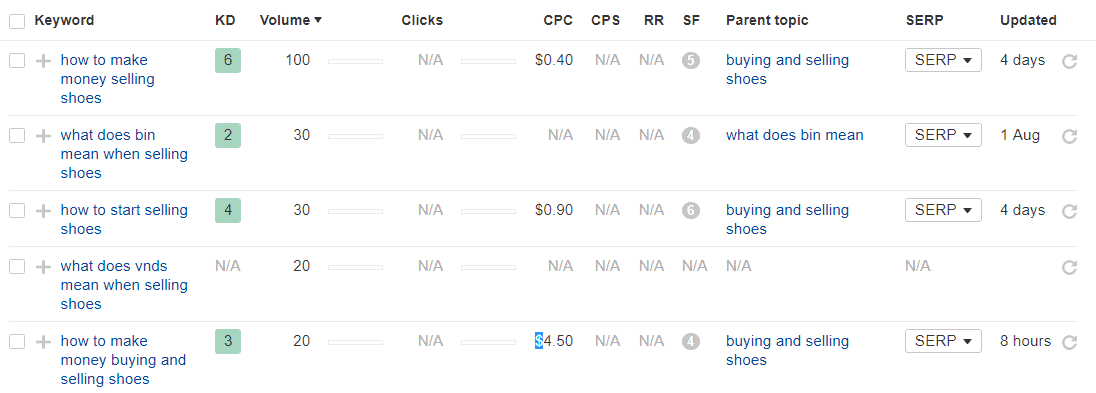Screen dimensions: 1096x393
Task: Open SERP dropdown for first keyword row
Action: (x=943, y=60)
